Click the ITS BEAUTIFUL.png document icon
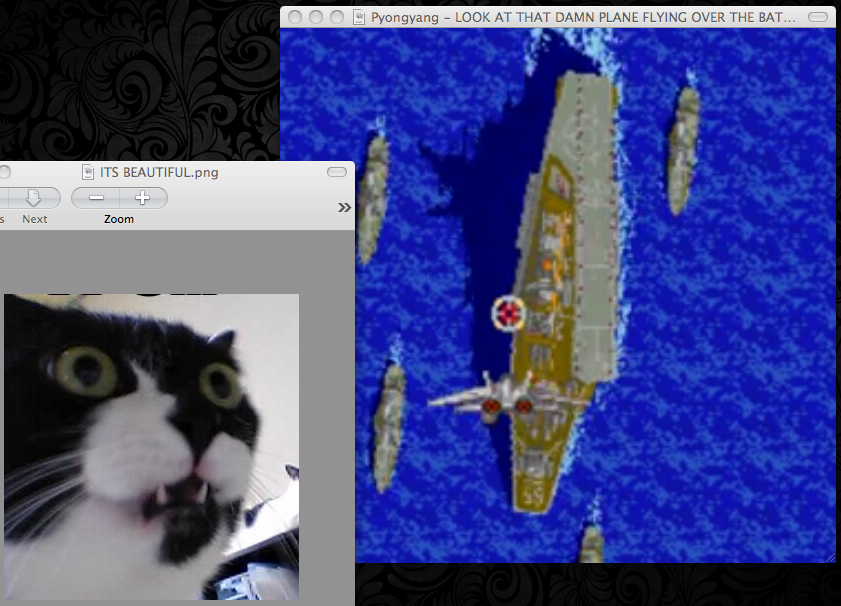Image resolution: width=841 pixels, height=606 pixels. pos(88,172)
